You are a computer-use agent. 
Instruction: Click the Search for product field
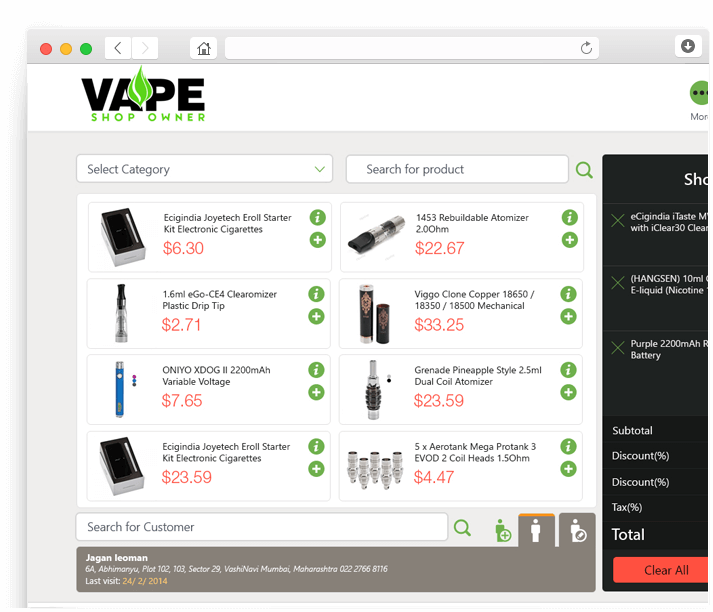coord(457,169)
